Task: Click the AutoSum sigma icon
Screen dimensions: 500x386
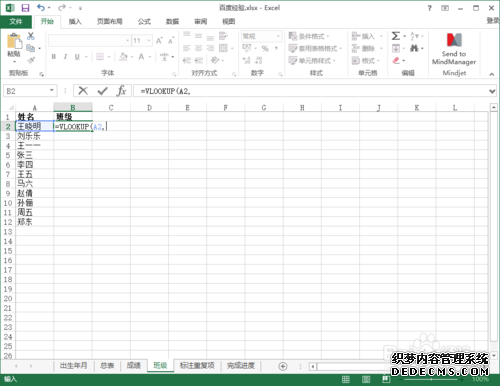Action: (396, 36)
